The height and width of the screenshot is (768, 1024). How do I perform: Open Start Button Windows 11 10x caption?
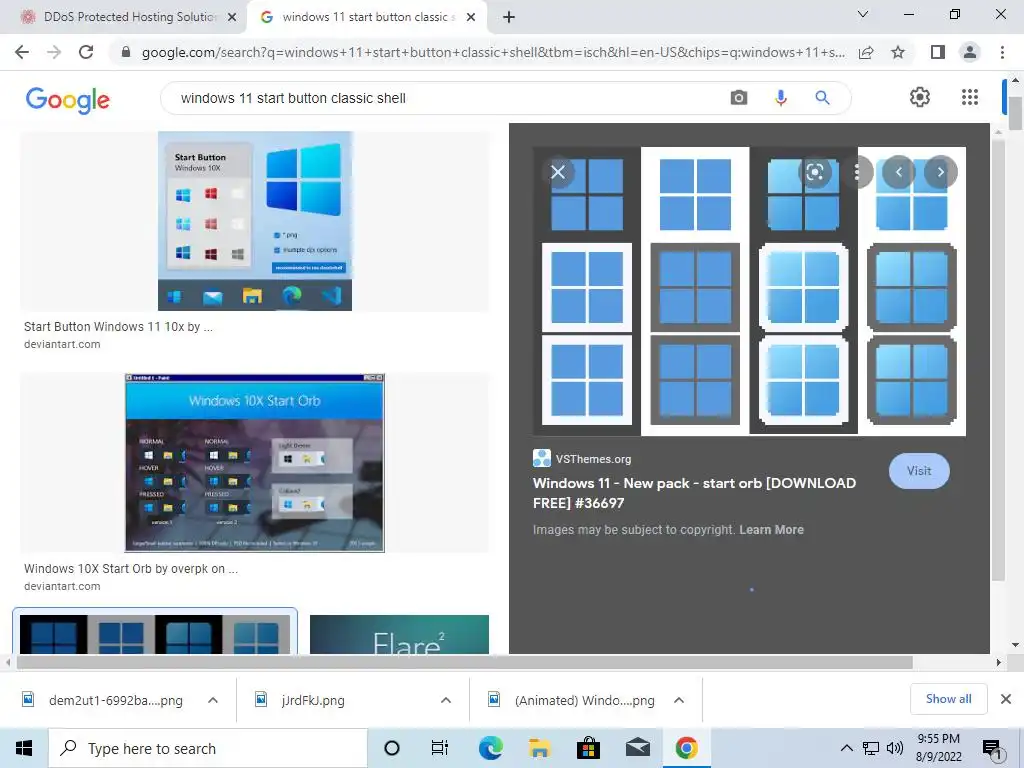118,327
